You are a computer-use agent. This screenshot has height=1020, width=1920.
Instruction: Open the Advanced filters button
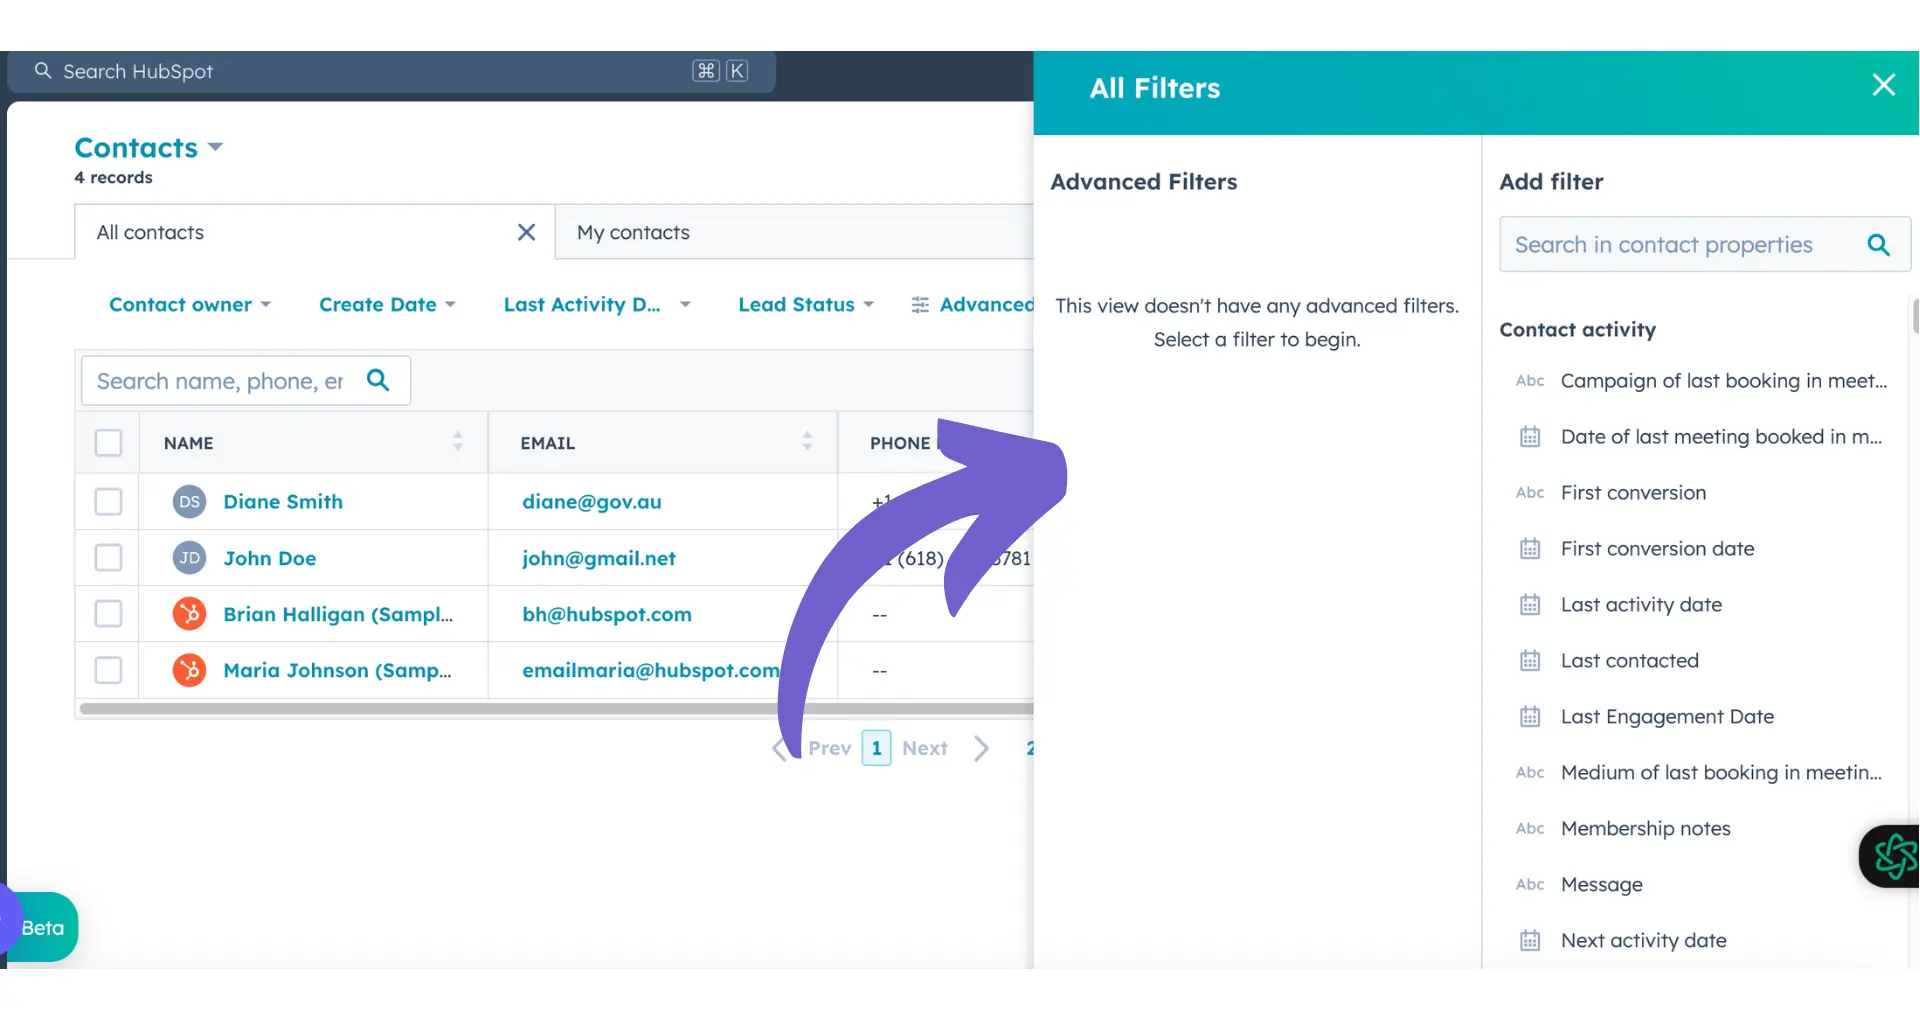[x=972, y=305]
